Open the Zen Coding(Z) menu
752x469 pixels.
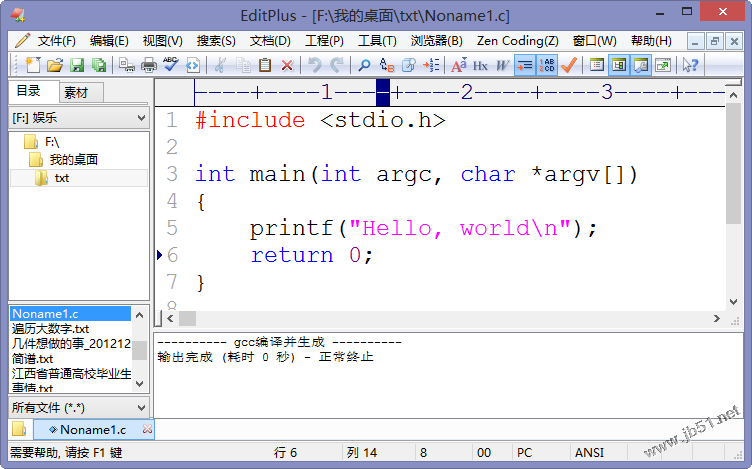coord(517,41)
